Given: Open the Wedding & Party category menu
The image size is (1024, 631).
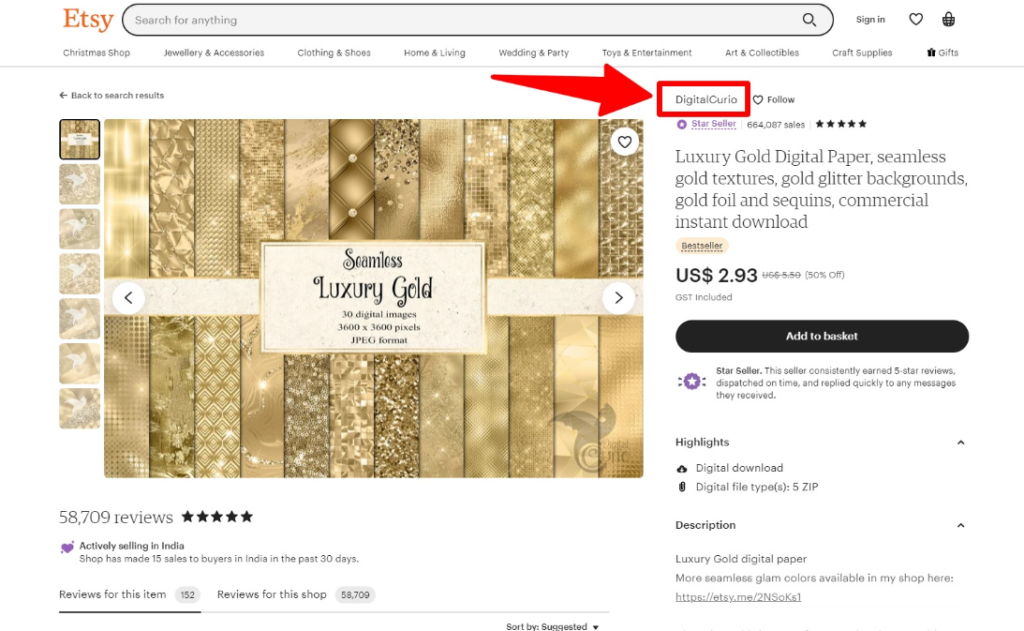Looking at the screenshot, I should point(534,52).
